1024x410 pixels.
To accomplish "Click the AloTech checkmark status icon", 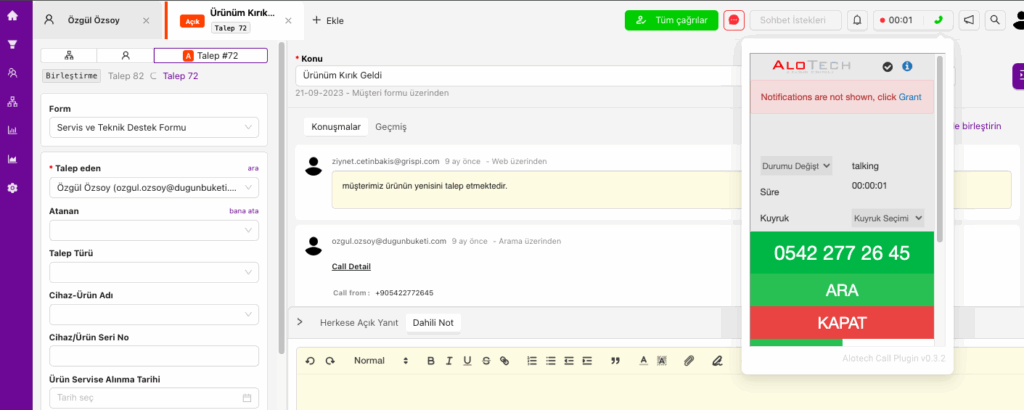I will 887,66.
